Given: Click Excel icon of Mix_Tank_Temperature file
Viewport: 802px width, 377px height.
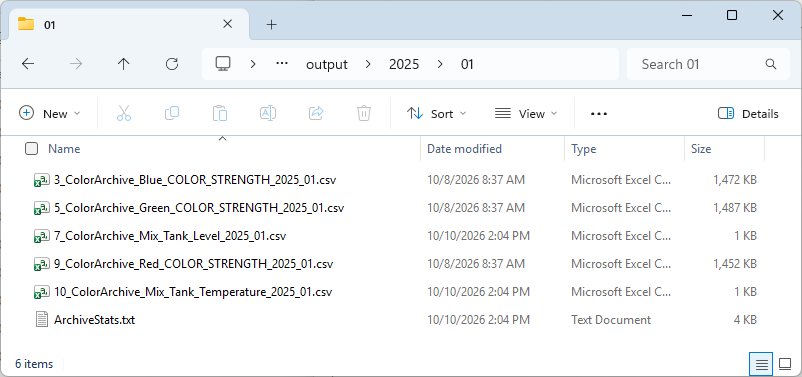Looking at the screenshot, I should point(41,292).
